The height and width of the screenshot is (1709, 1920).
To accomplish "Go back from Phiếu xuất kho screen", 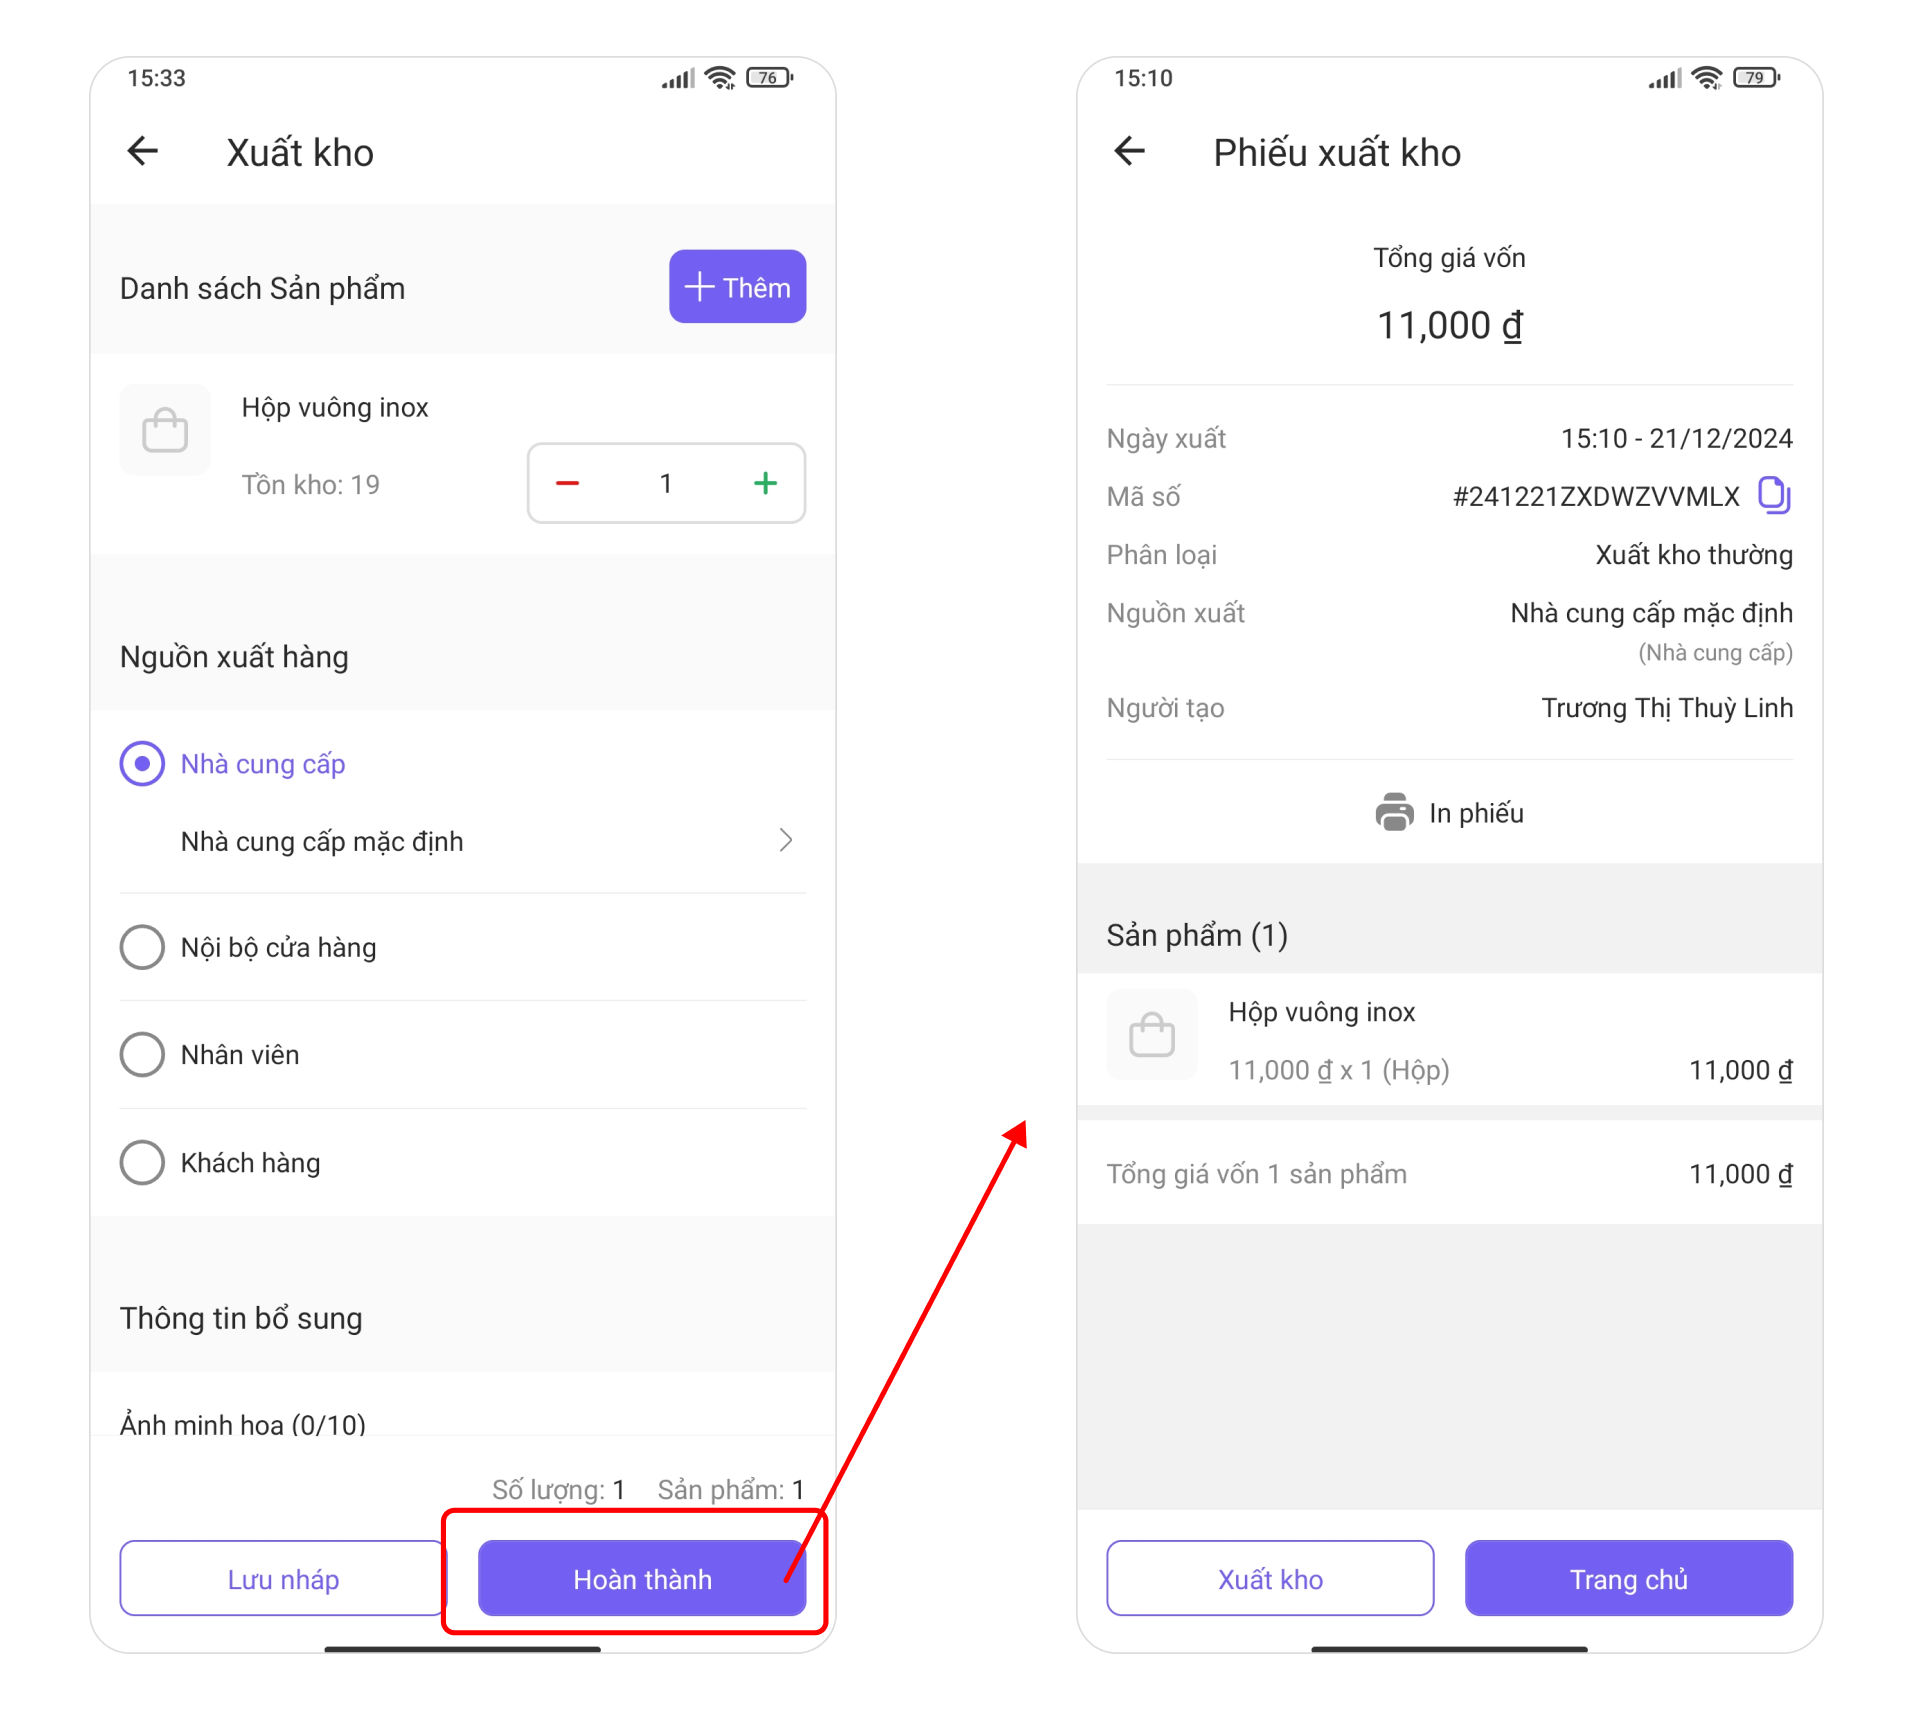I will pos(1130,151).
